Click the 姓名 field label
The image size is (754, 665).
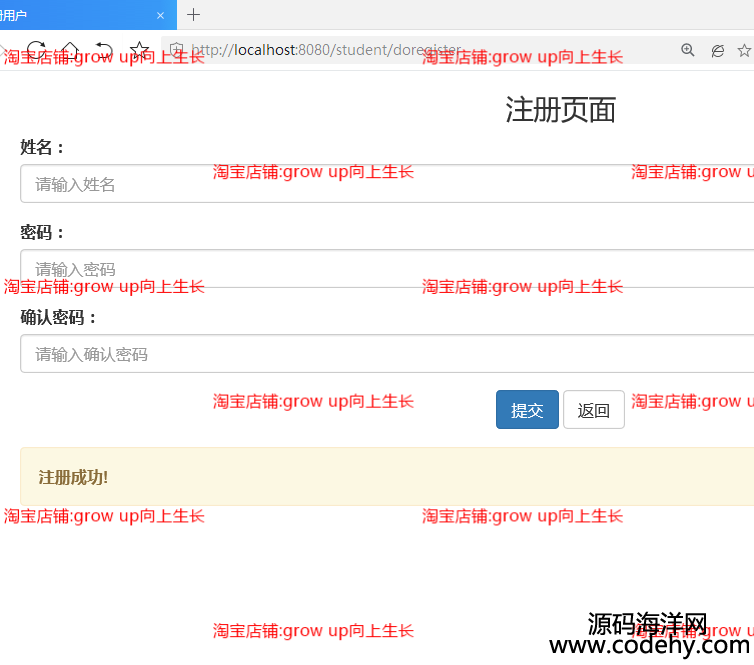[41, 147]
